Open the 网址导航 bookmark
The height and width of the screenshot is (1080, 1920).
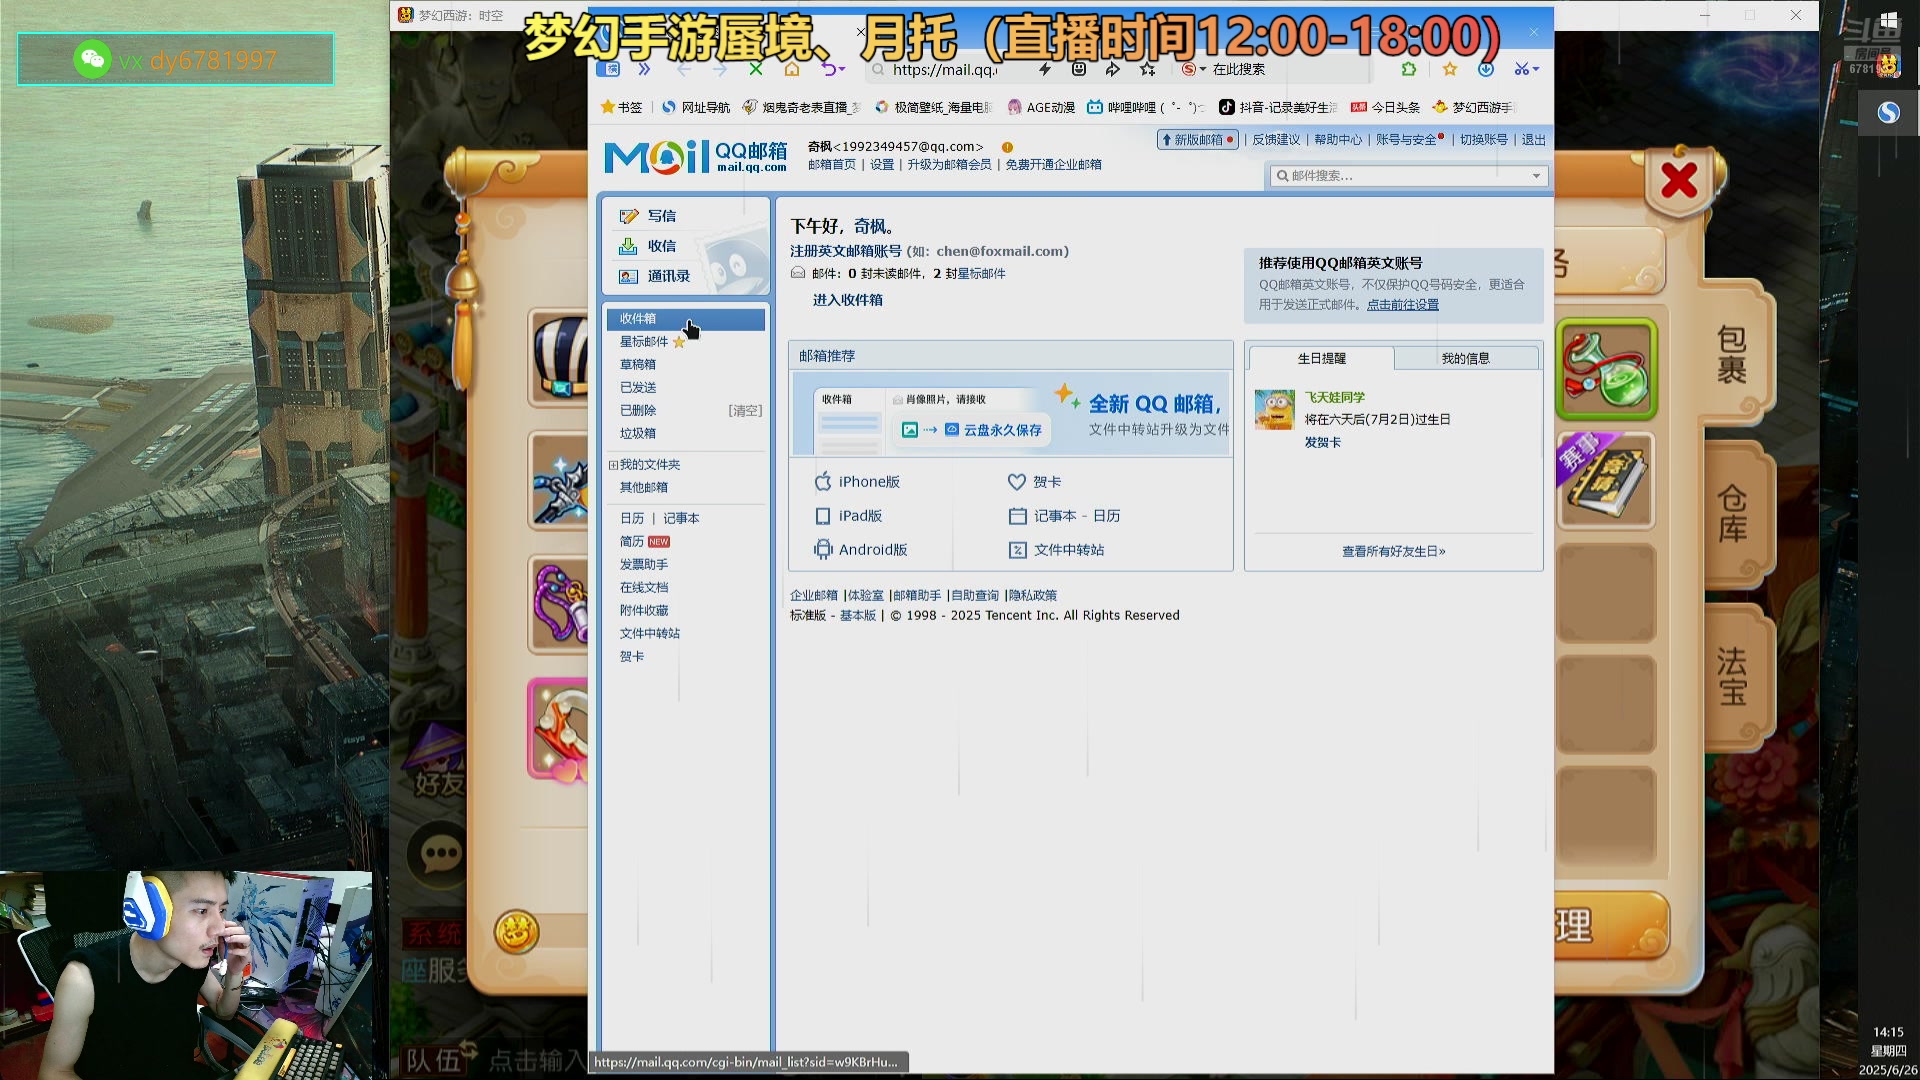point(696,107)
